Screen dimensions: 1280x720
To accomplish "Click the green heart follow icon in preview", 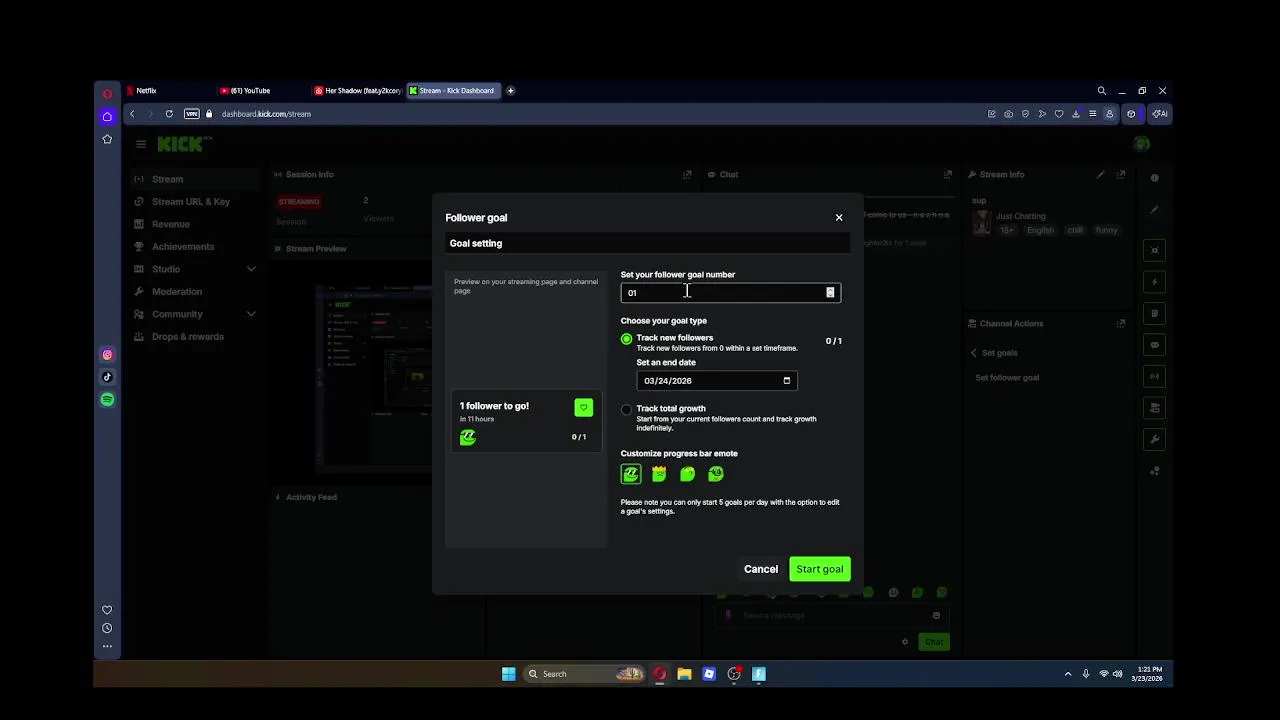I will [x=584, y=407].
